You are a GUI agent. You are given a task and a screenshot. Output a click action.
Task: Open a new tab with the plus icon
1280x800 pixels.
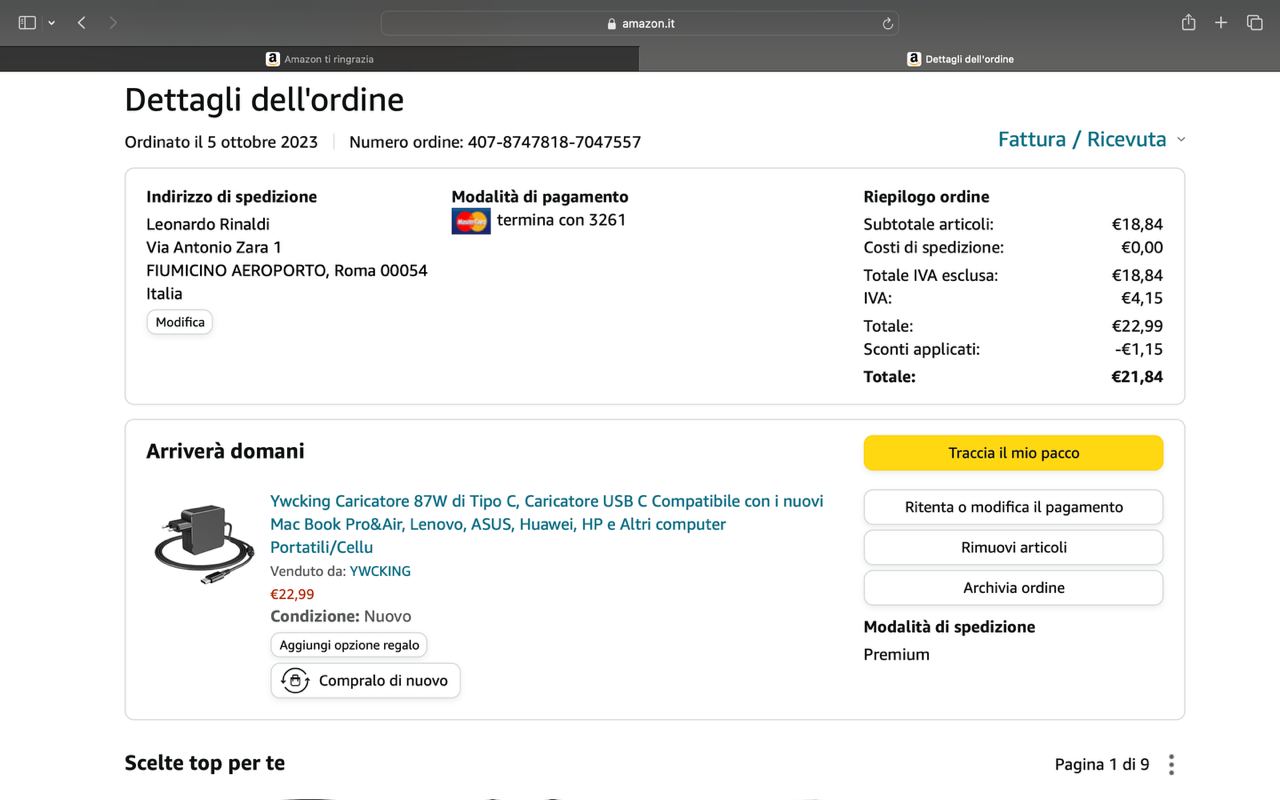(1221, 22)
